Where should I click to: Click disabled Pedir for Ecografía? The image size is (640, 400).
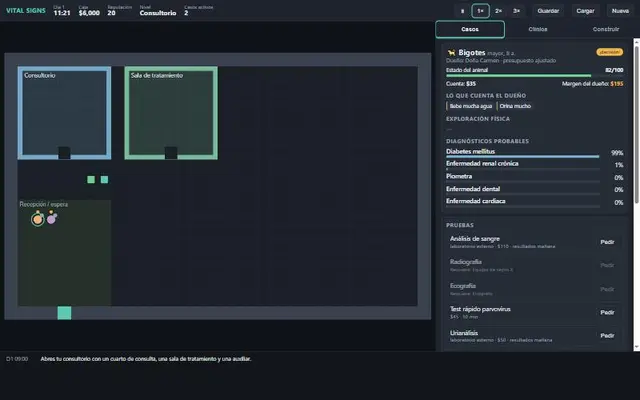[607, 289]
